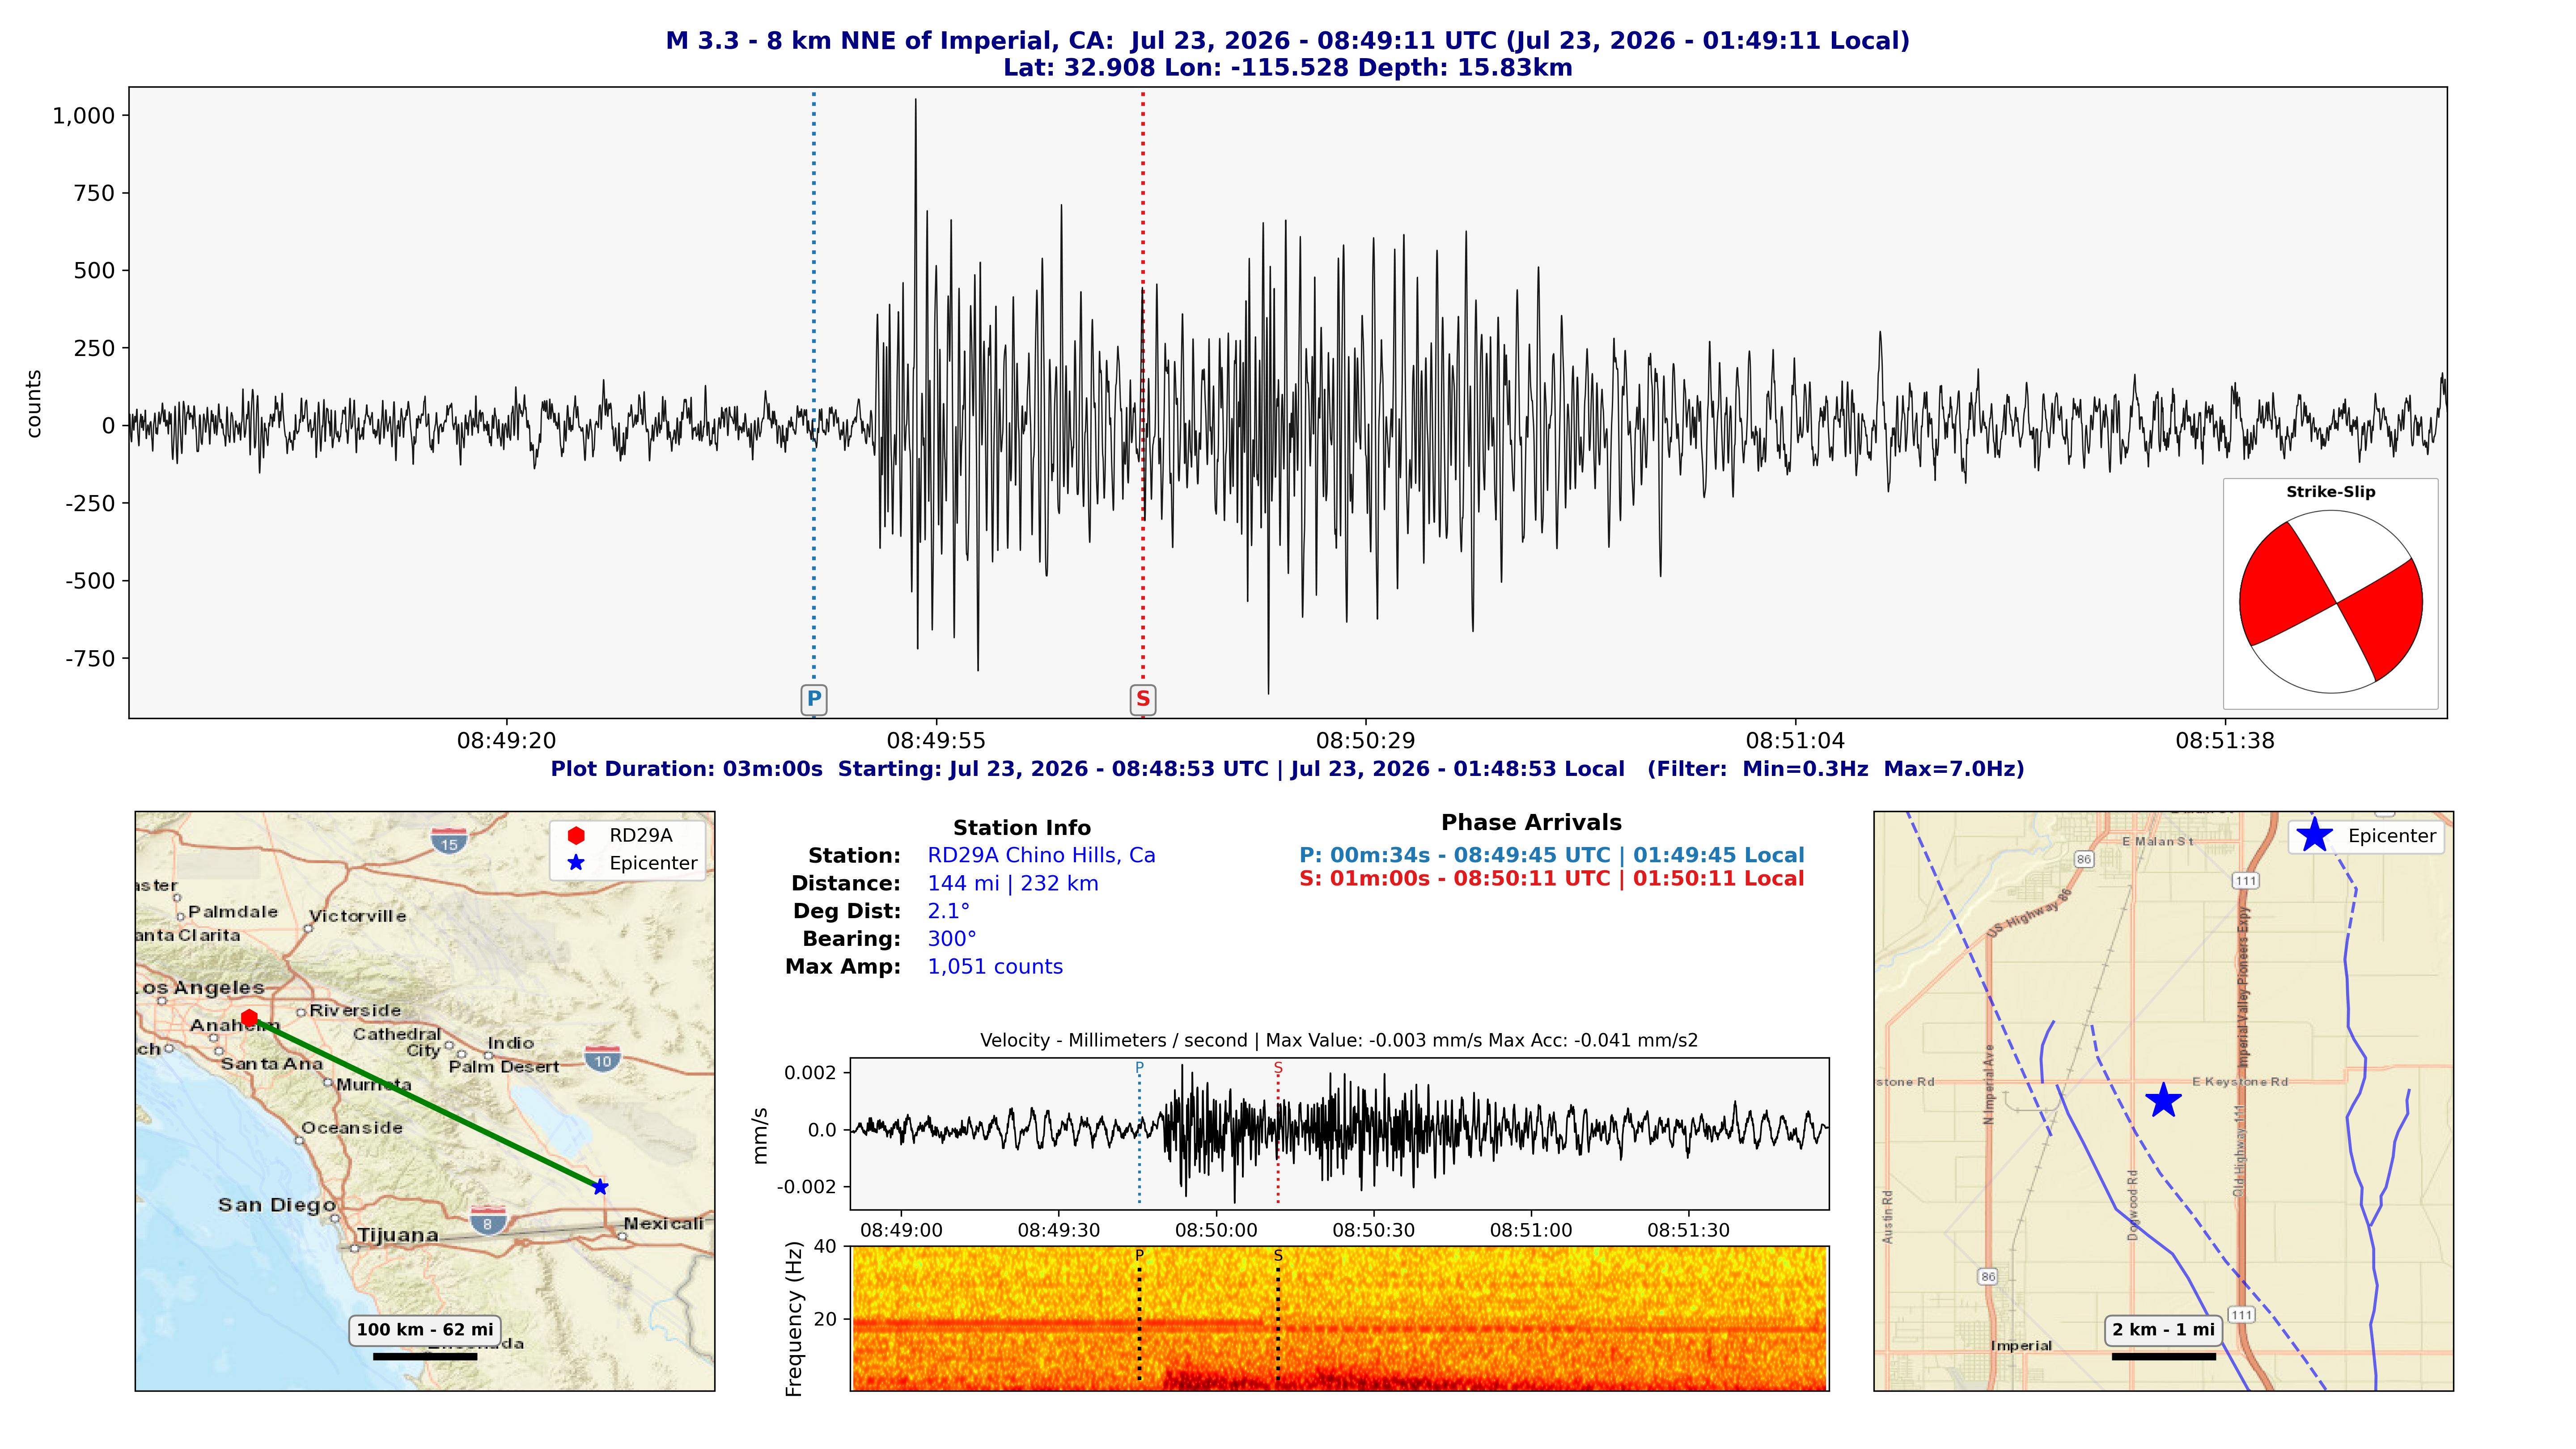This screenshot has height=1449, width=2576.
Task: Click the "1,051 counts" max amplitude value
Action: pyautogui.click(x=995, y=967)
